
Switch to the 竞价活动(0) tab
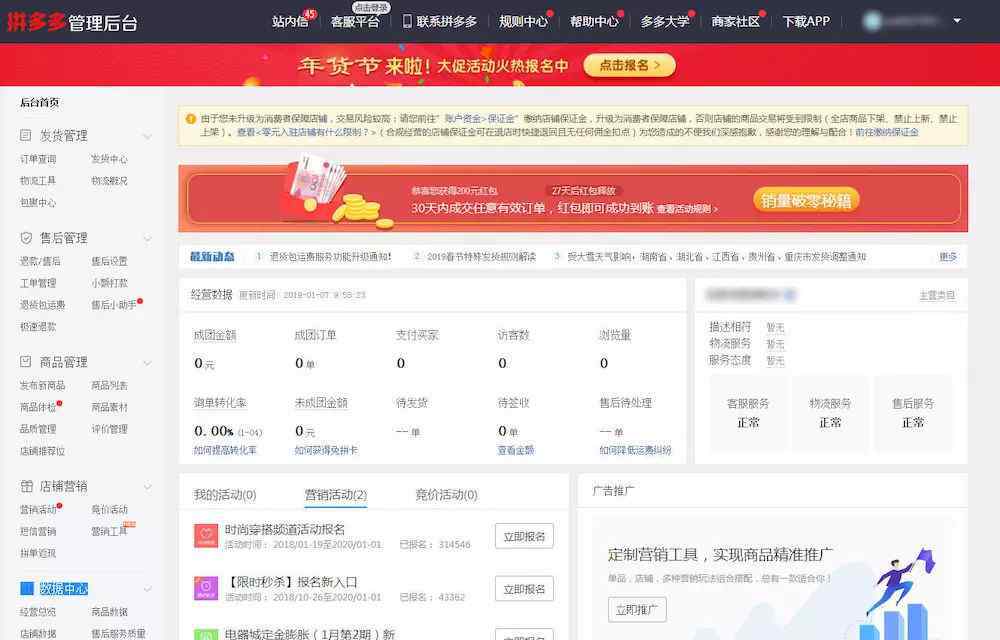click(446, 495)
